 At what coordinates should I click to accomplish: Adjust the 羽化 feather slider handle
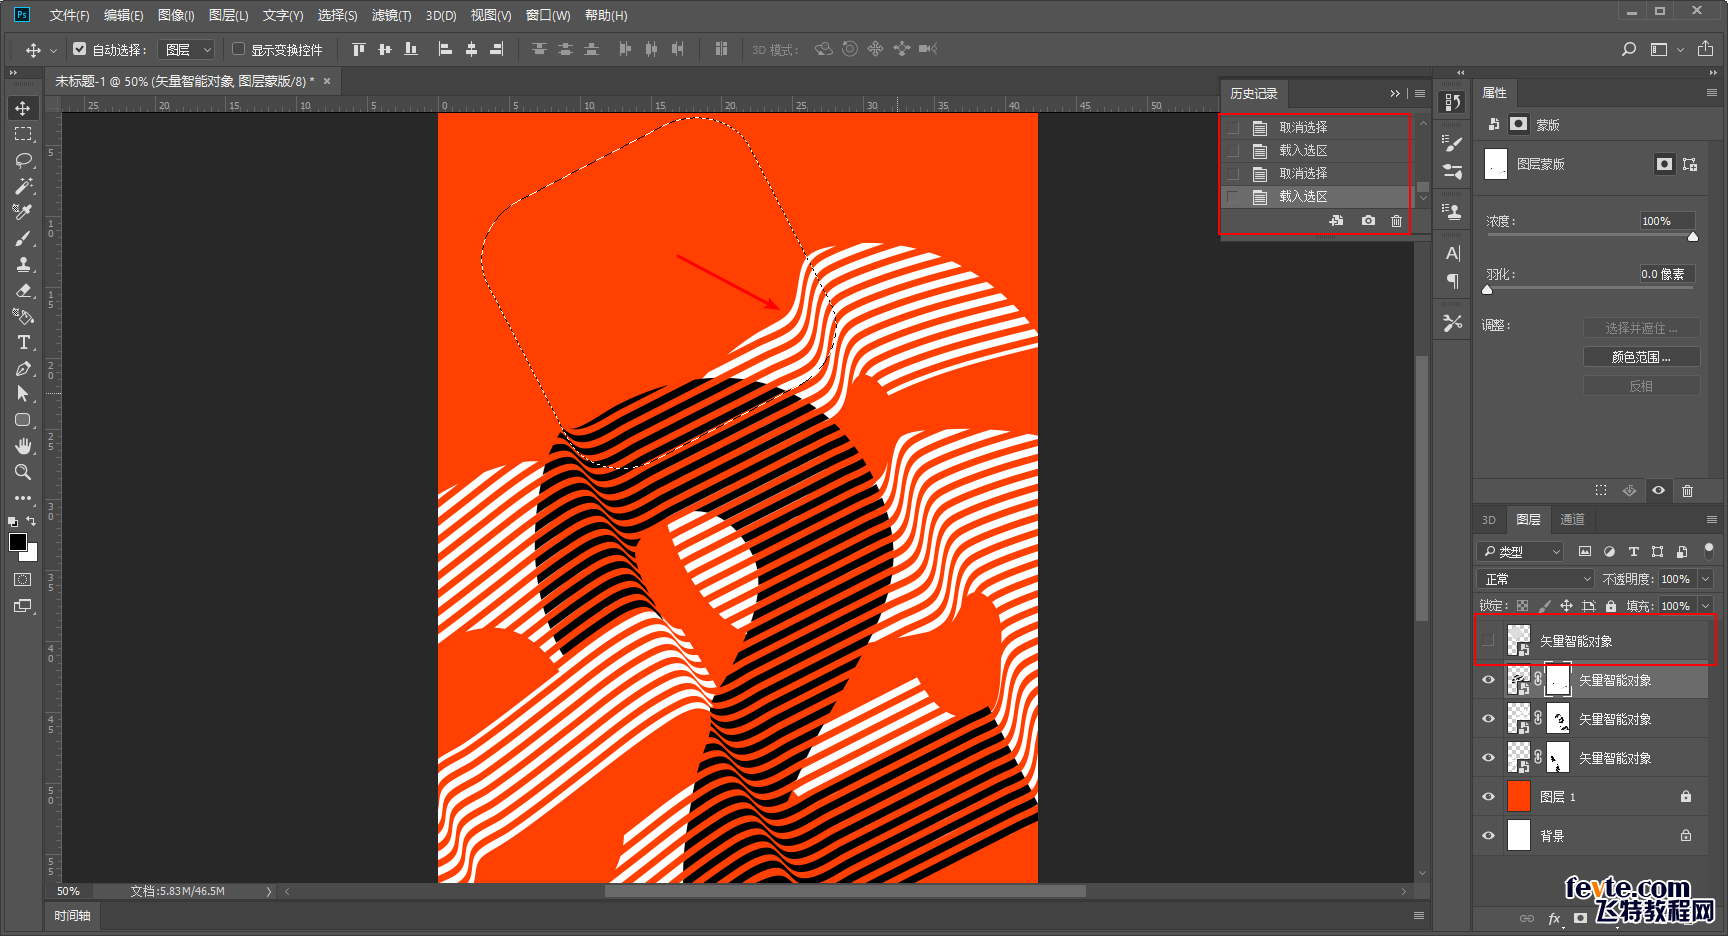[1487, 290]
